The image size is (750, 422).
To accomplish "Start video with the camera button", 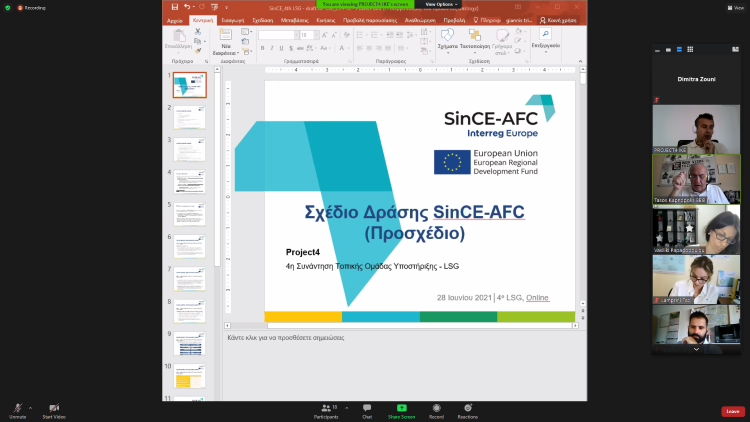I will [x=54, y=408].
